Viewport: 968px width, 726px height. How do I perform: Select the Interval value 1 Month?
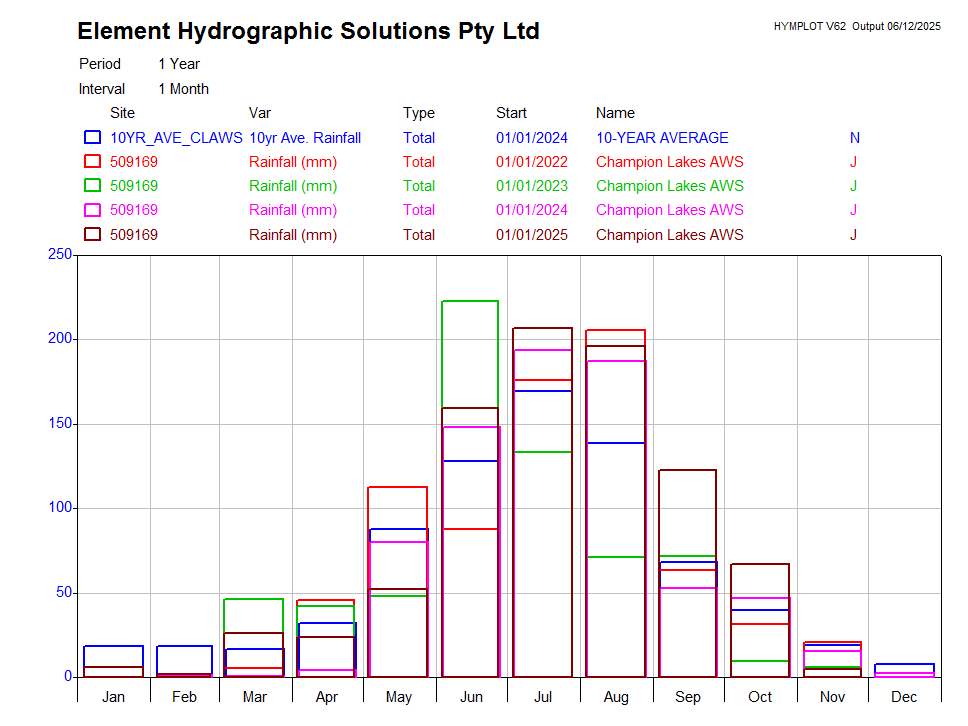point(183,89)
